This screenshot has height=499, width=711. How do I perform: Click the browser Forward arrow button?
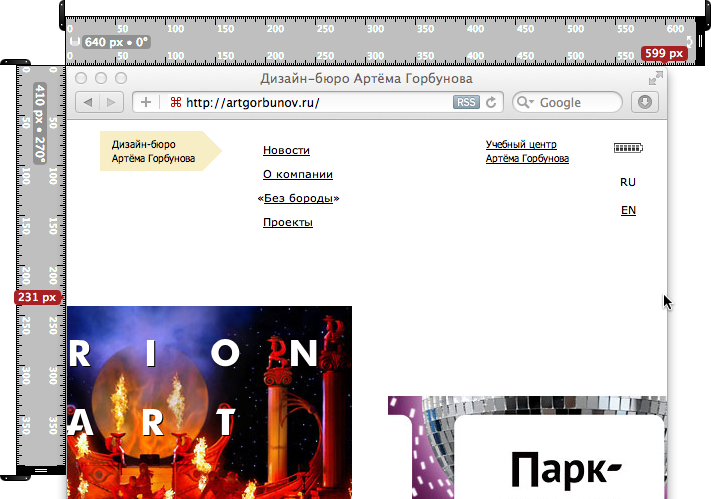pos(112,102)
